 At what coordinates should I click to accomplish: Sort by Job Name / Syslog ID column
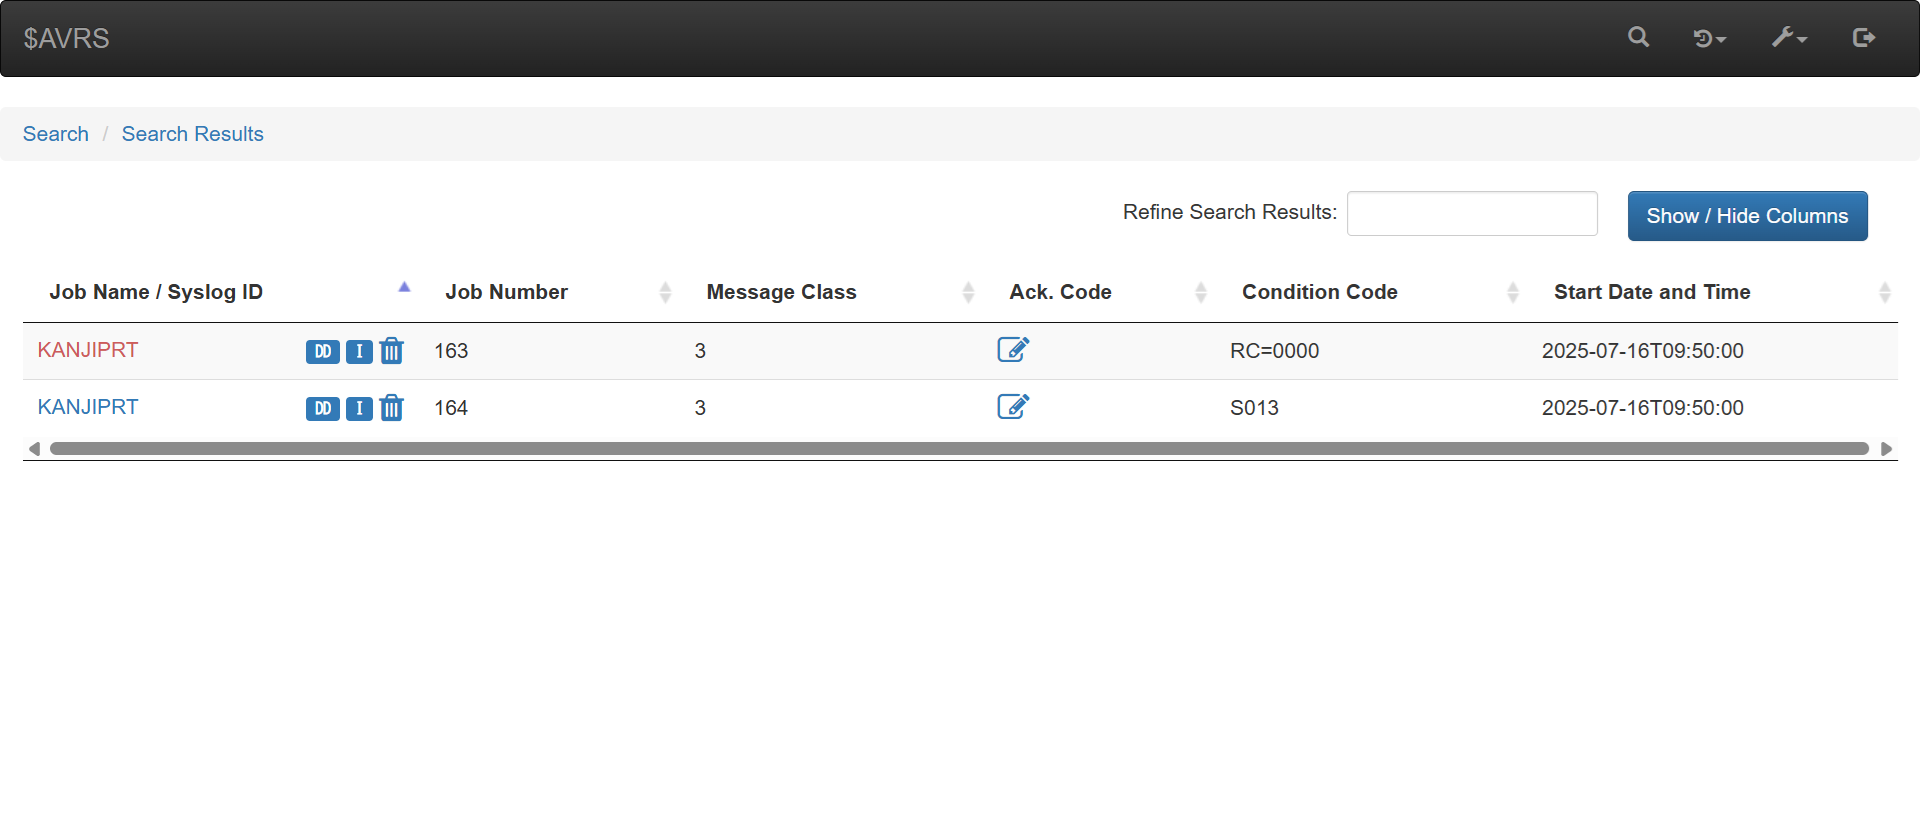pyautogui.click(x=156, y=292)
